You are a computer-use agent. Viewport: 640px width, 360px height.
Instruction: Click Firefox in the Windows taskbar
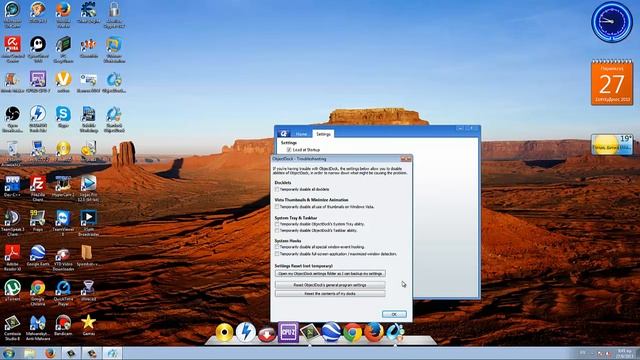pyautogui.click(x=50, y=353)
